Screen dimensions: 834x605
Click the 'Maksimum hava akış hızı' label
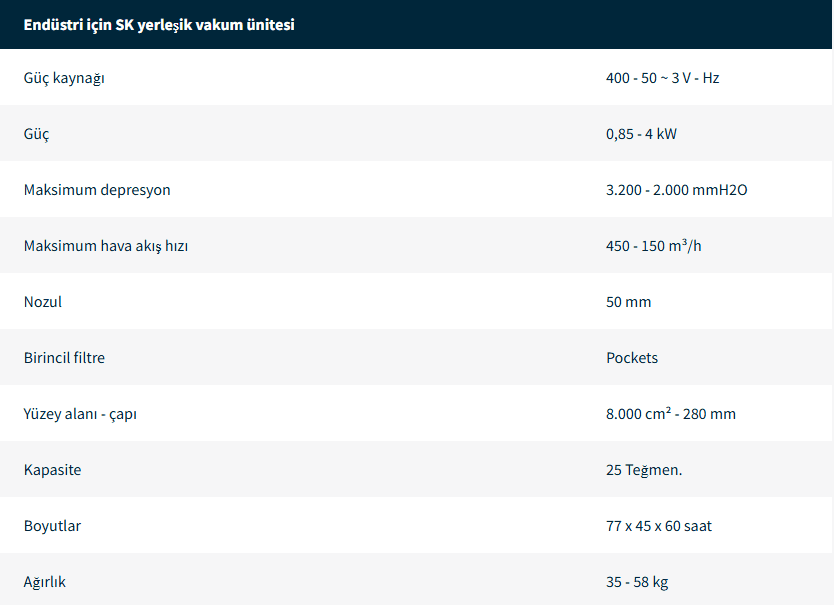tap(106, 246)
